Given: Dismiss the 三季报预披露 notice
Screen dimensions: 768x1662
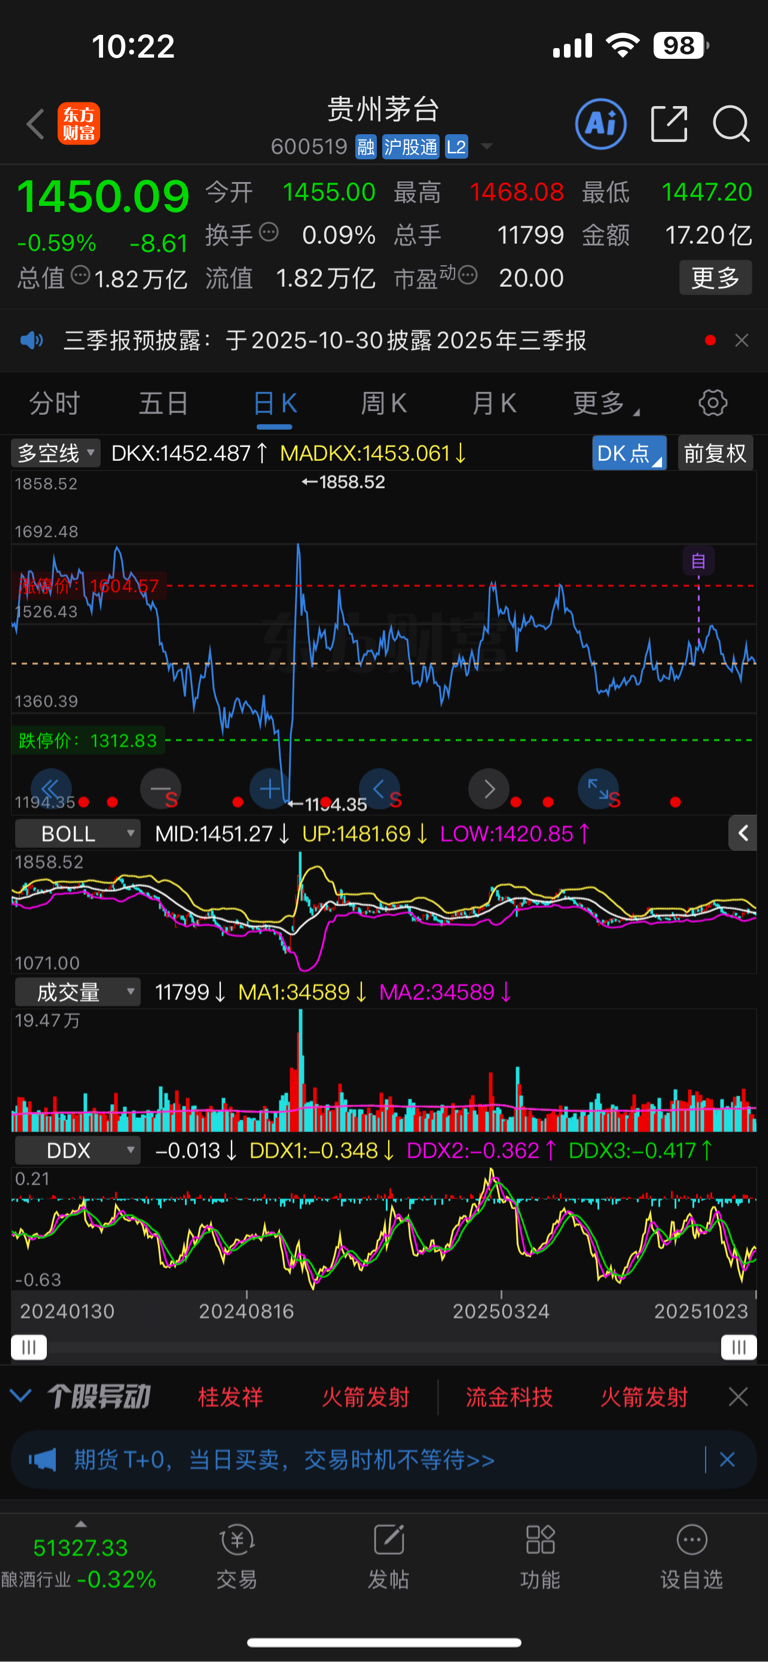Looking at the screenshot, I should [x=742, y=340].
